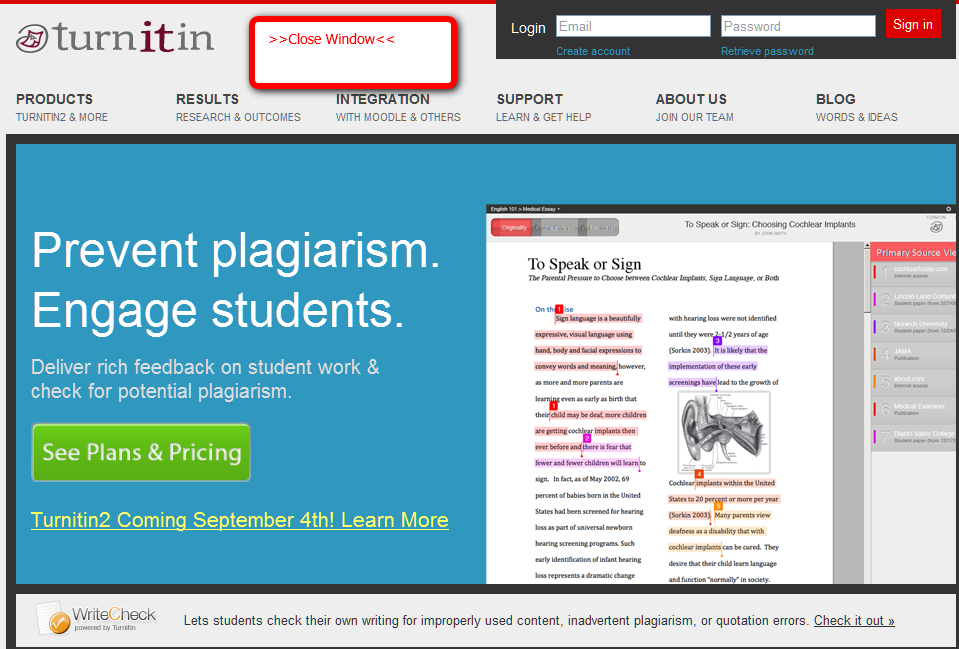Image resolution: width=959 pixels, height=649 pixels.
Task: Open the English 101 > Medical Essay dropdown
Action: point(525,209)
